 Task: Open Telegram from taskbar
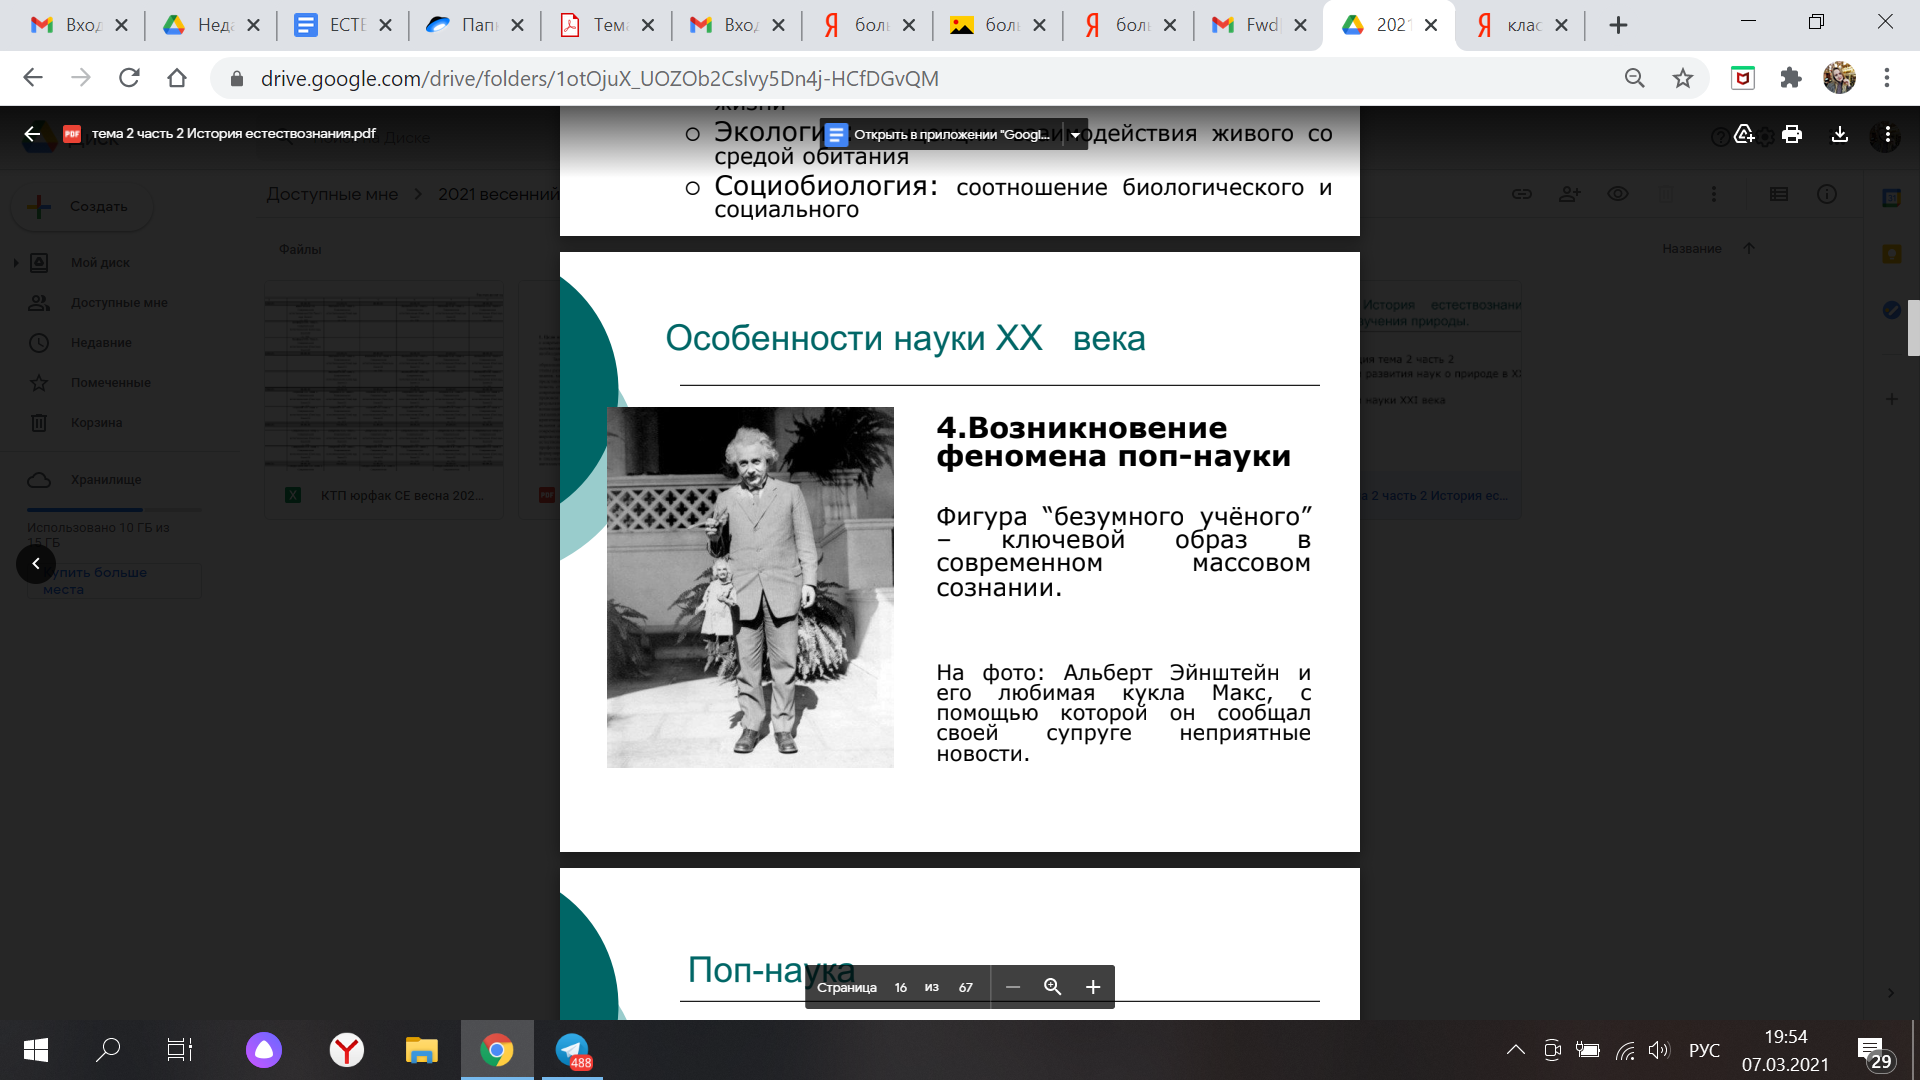[x=573, y=1050]
